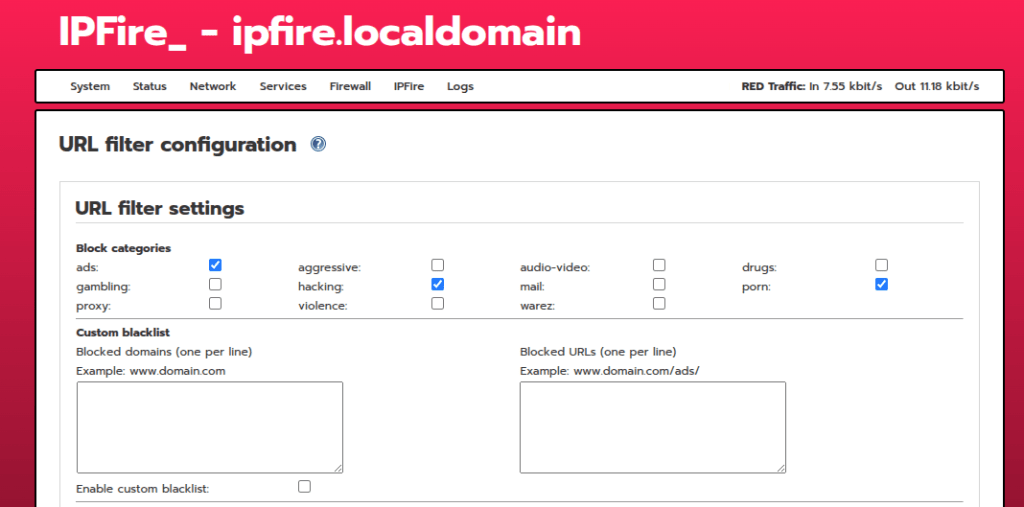Check the drugs category box
The height and width of the screenshot is (507, 1024).
tap(881, 265)
